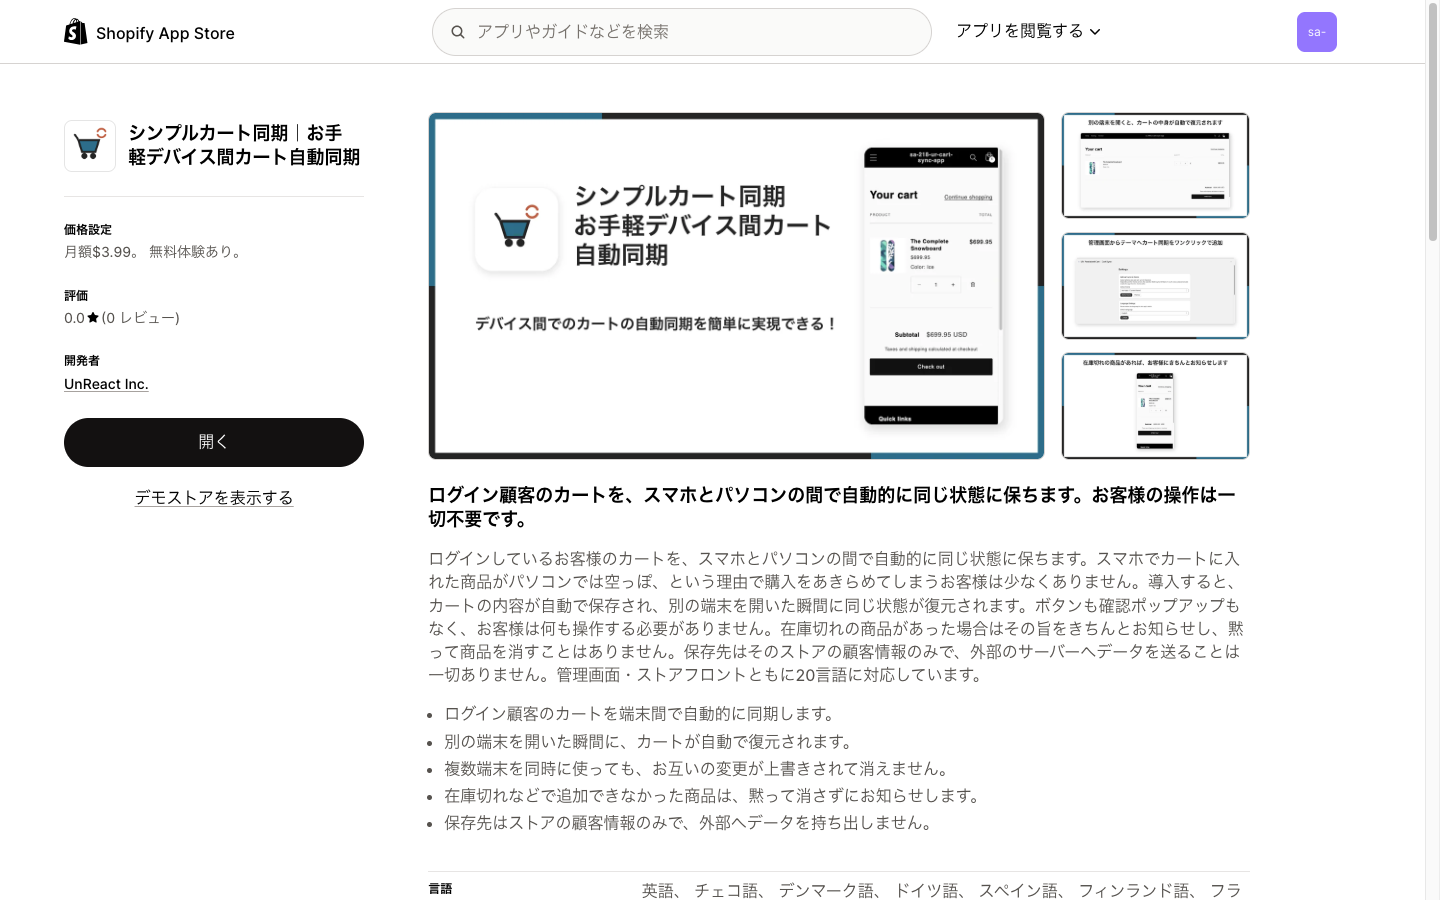Click bullet 複数端末を同時に使っても
Viewport: 1440px width, 900px height.
pyautogui.click(x=698, y=768)
